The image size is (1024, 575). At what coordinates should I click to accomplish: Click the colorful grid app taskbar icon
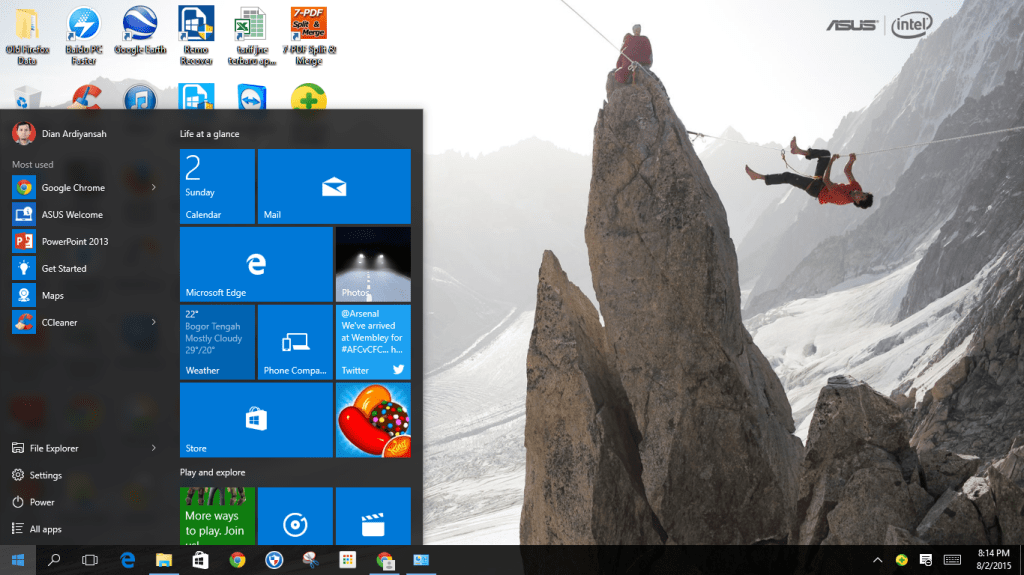(x=347, y=560)
